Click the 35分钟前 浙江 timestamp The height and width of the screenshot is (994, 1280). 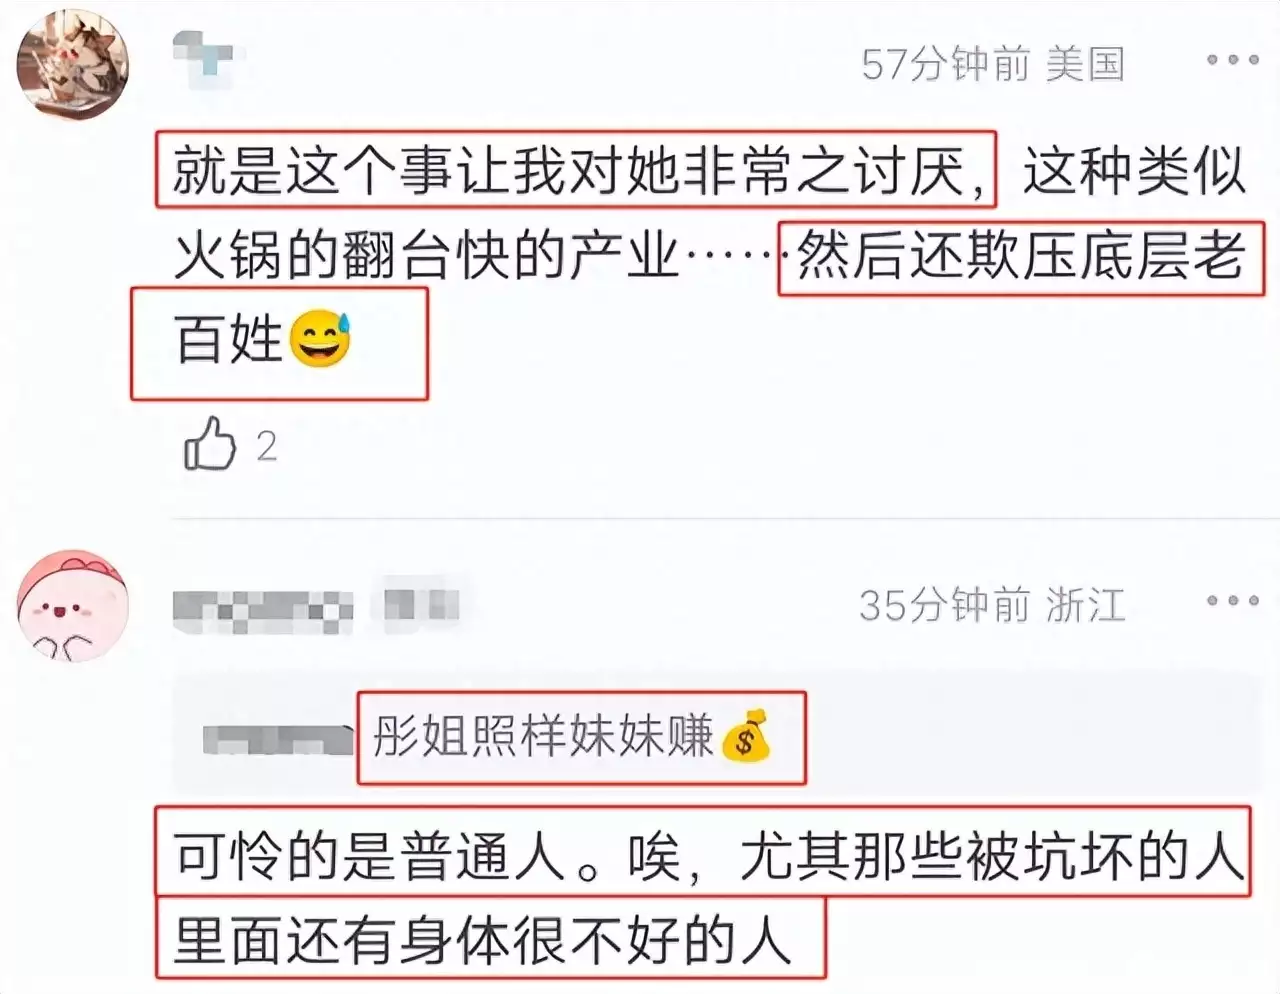click(x=992, y=605)
